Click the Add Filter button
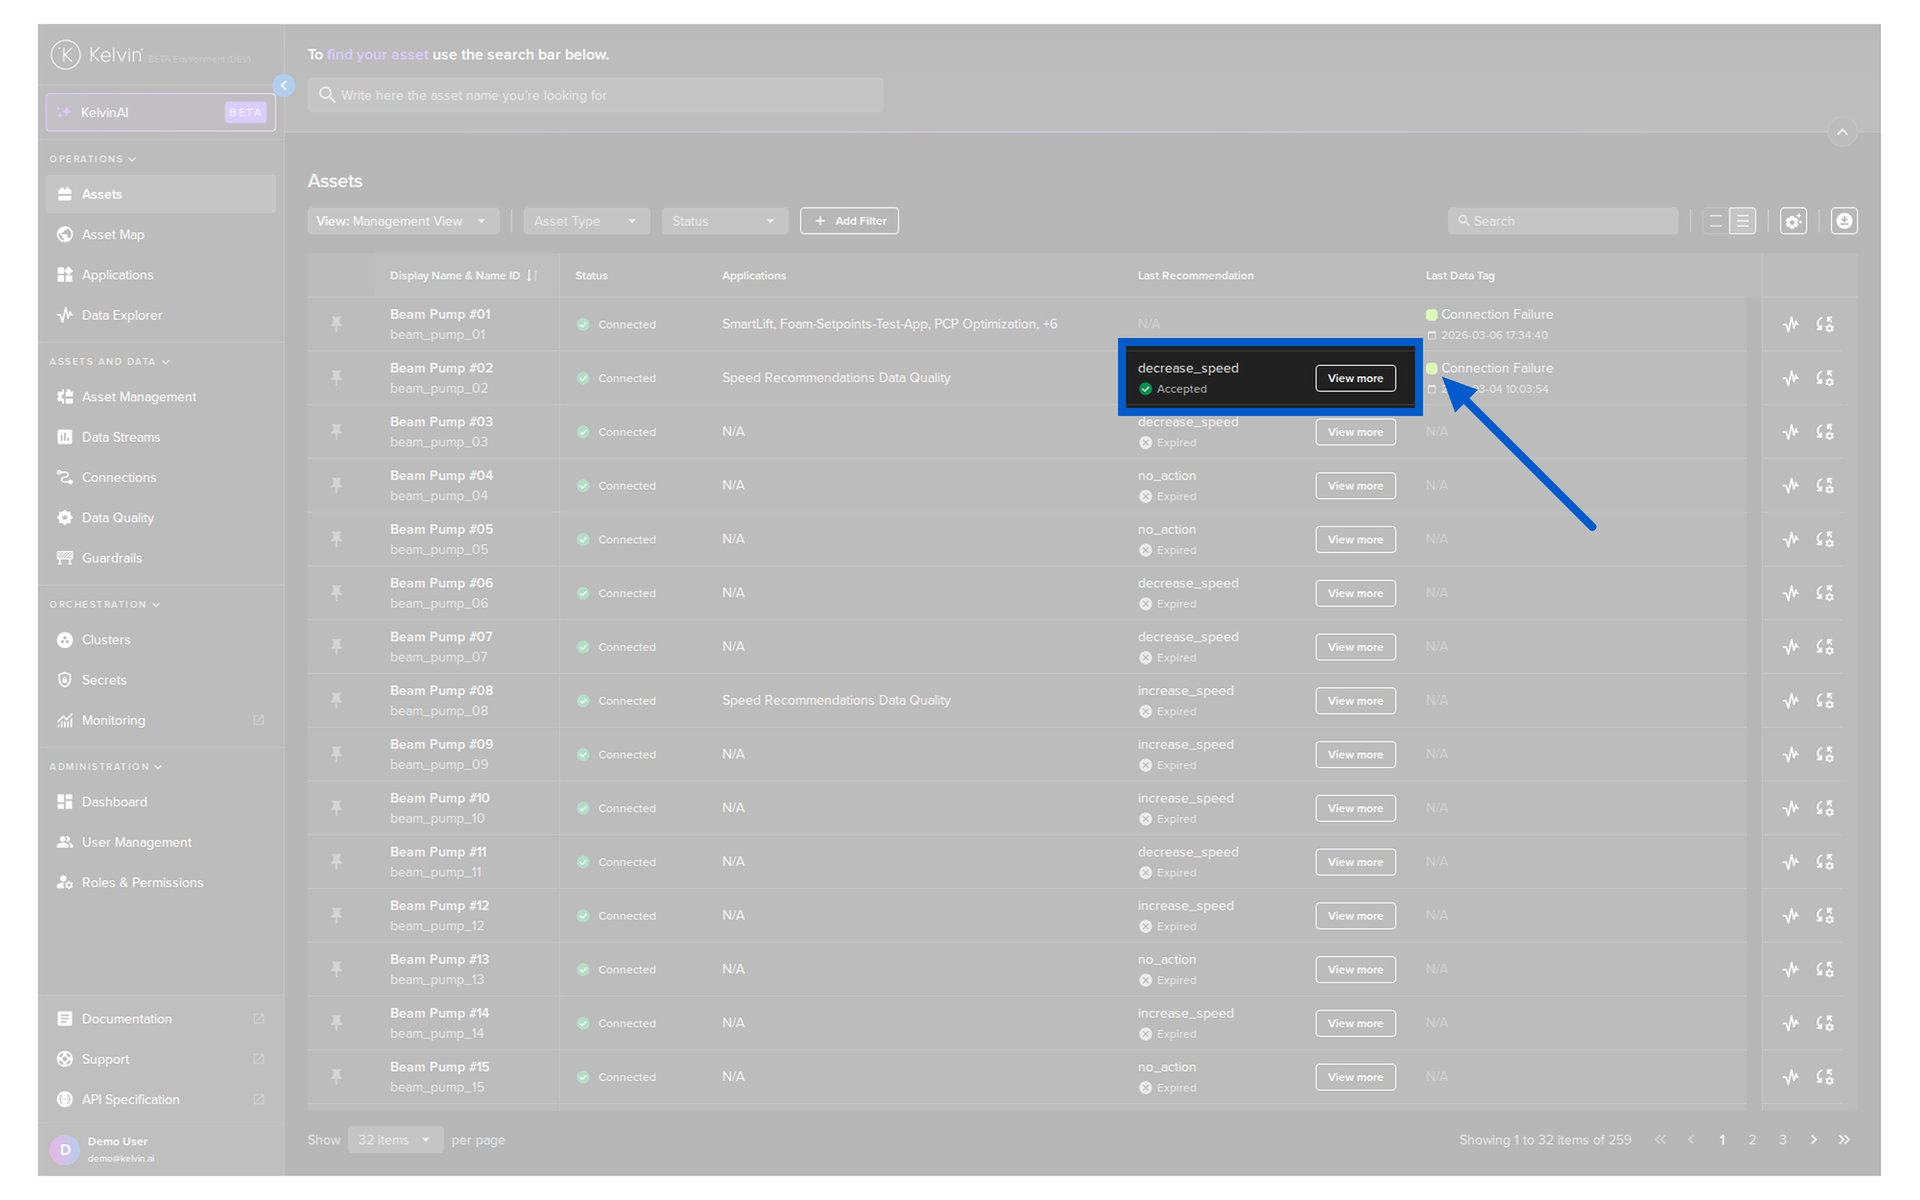 [x=849, y=221]
